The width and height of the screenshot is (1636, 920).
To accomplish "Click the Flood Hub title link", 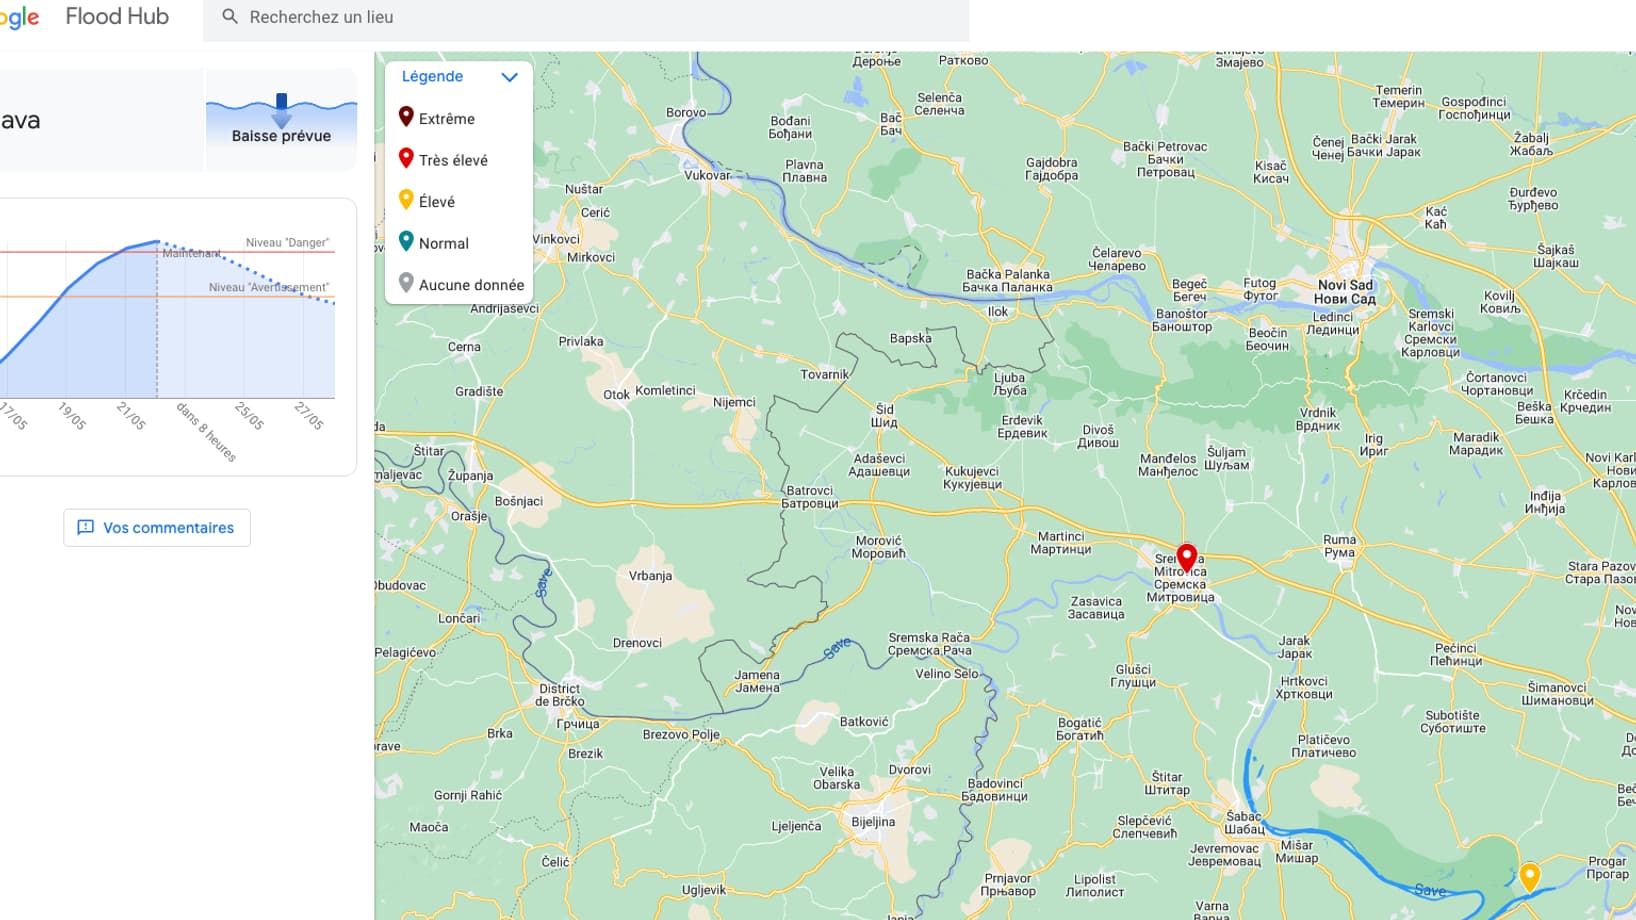I will tap(117, 17).
